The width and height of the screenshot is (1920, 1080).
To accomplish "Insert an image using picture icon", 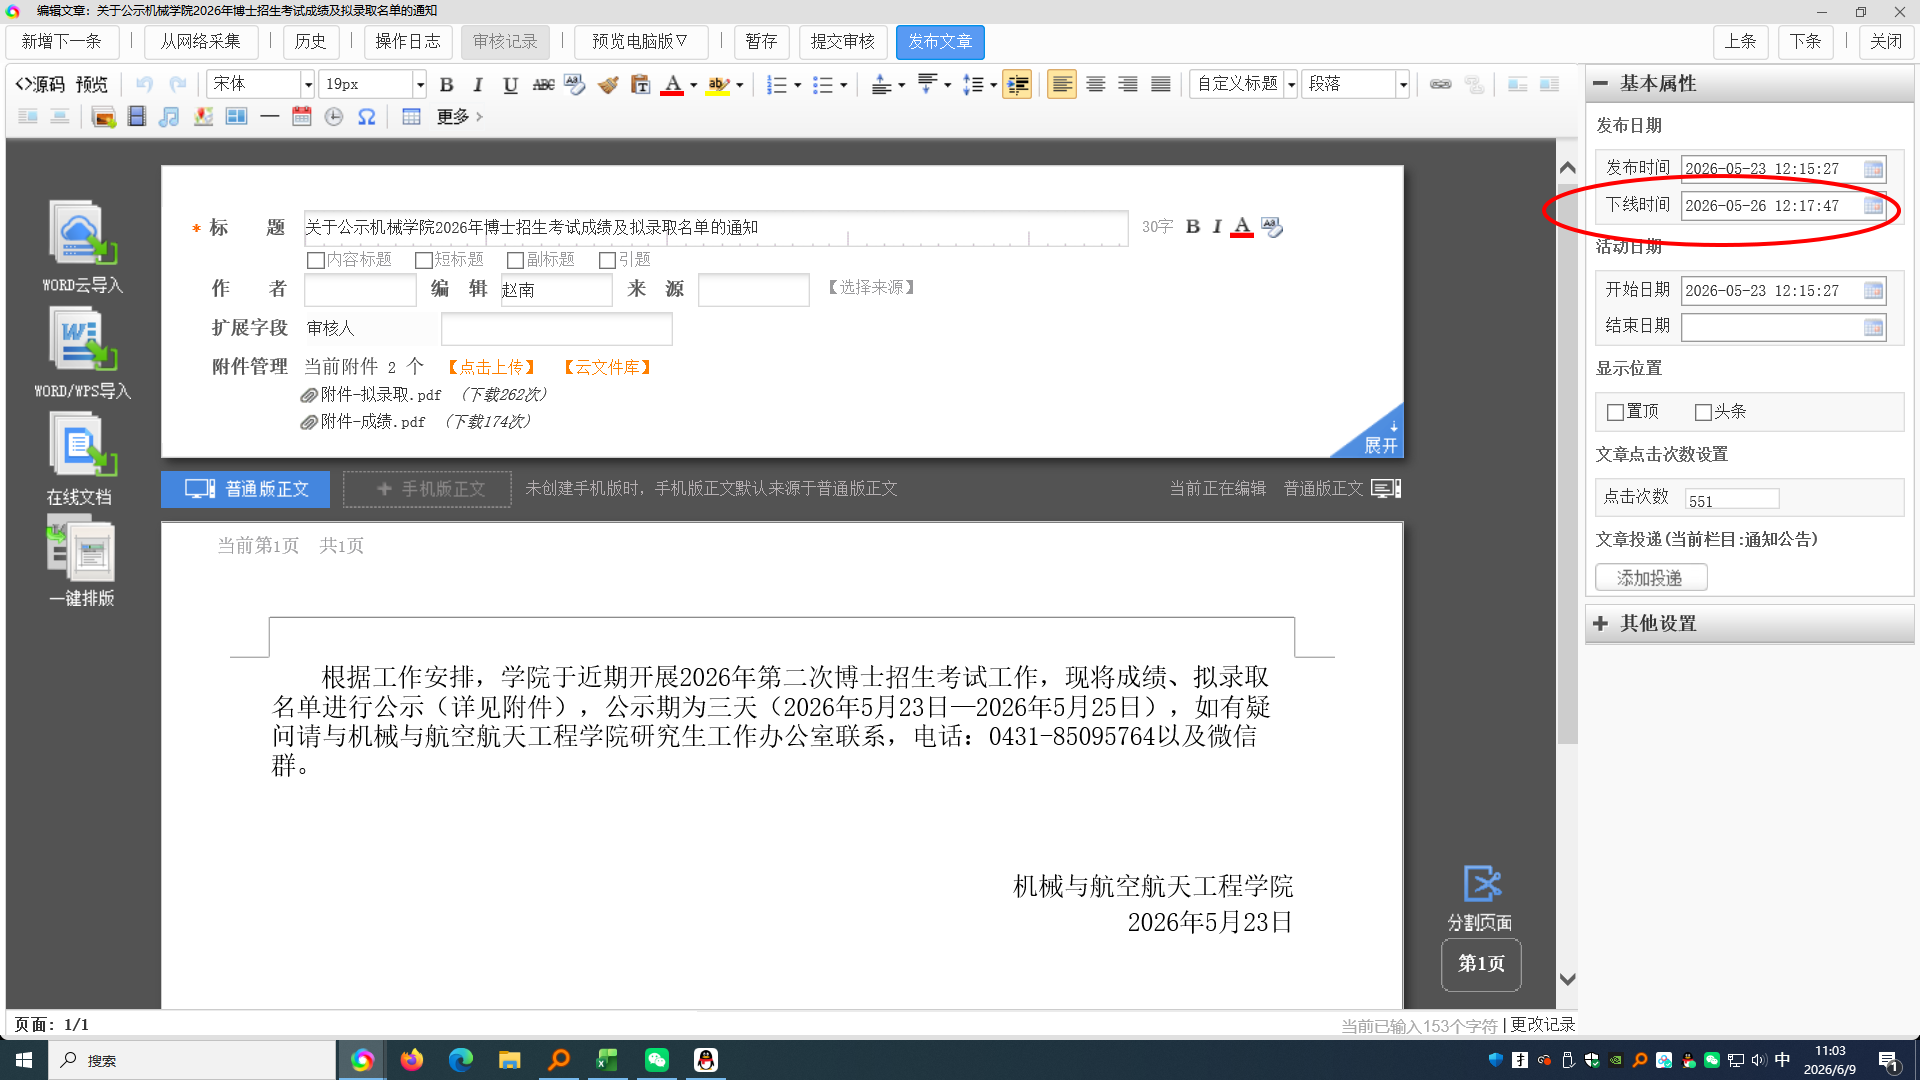I will point(103,117).
